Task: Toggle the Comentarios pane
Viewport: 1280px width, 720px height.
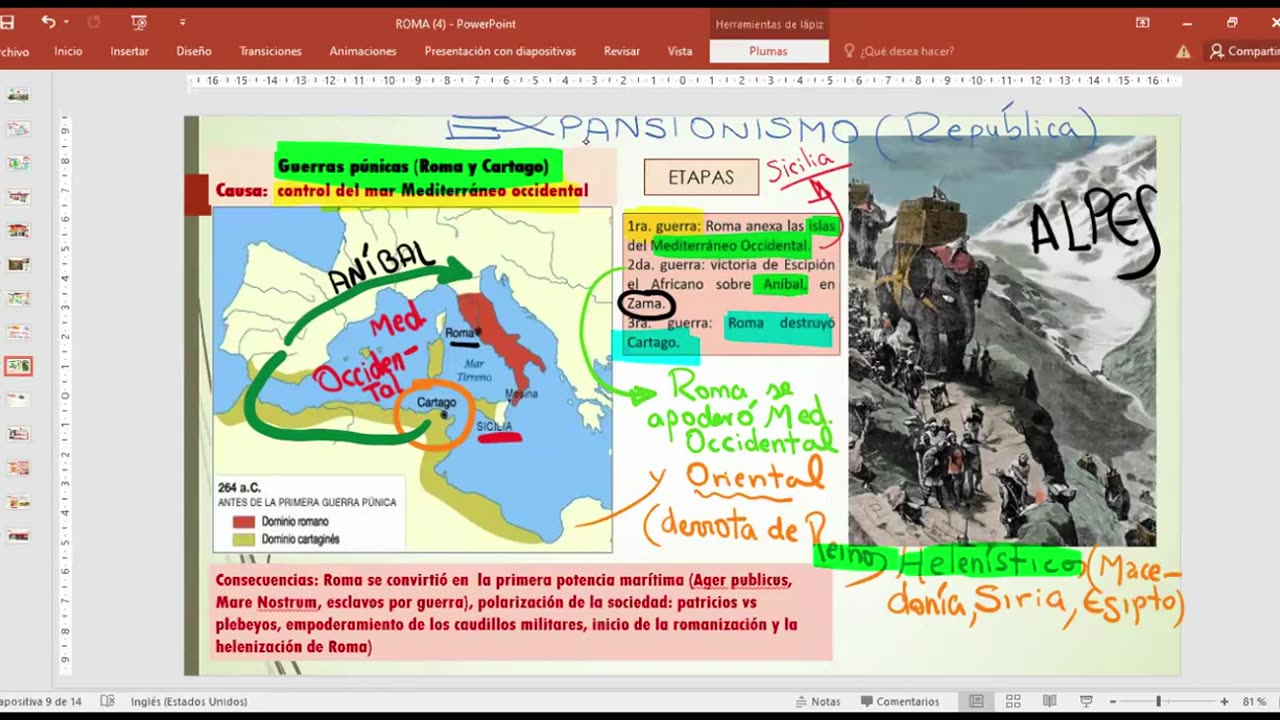Action: (900, 701)
